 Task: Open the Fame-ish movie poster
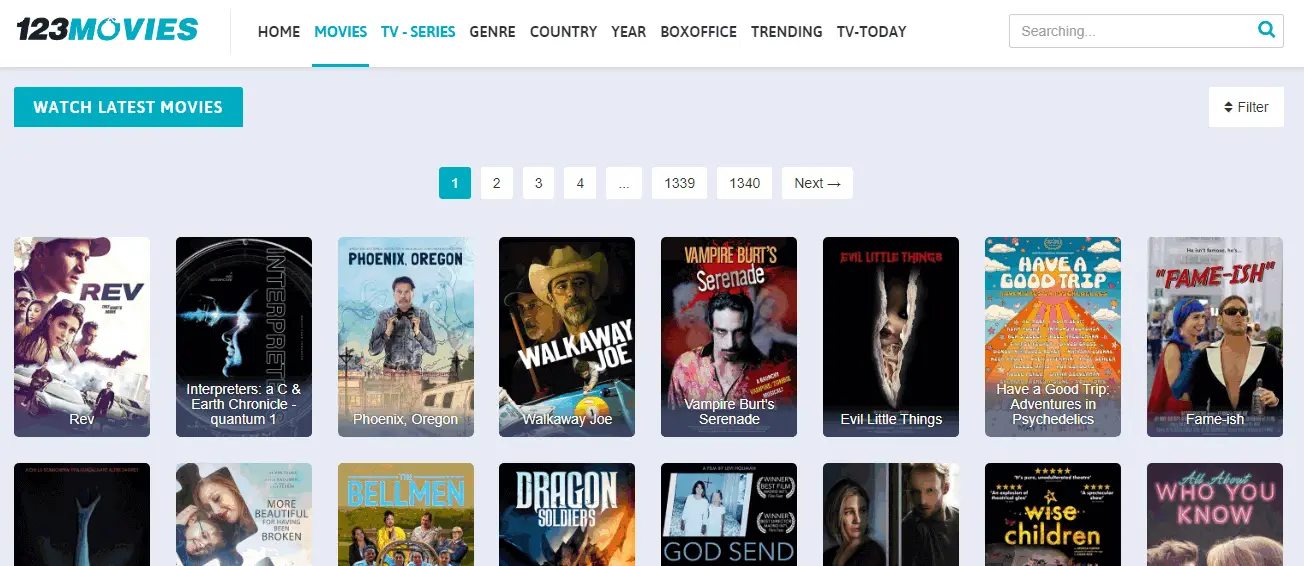click(1215, 337)
